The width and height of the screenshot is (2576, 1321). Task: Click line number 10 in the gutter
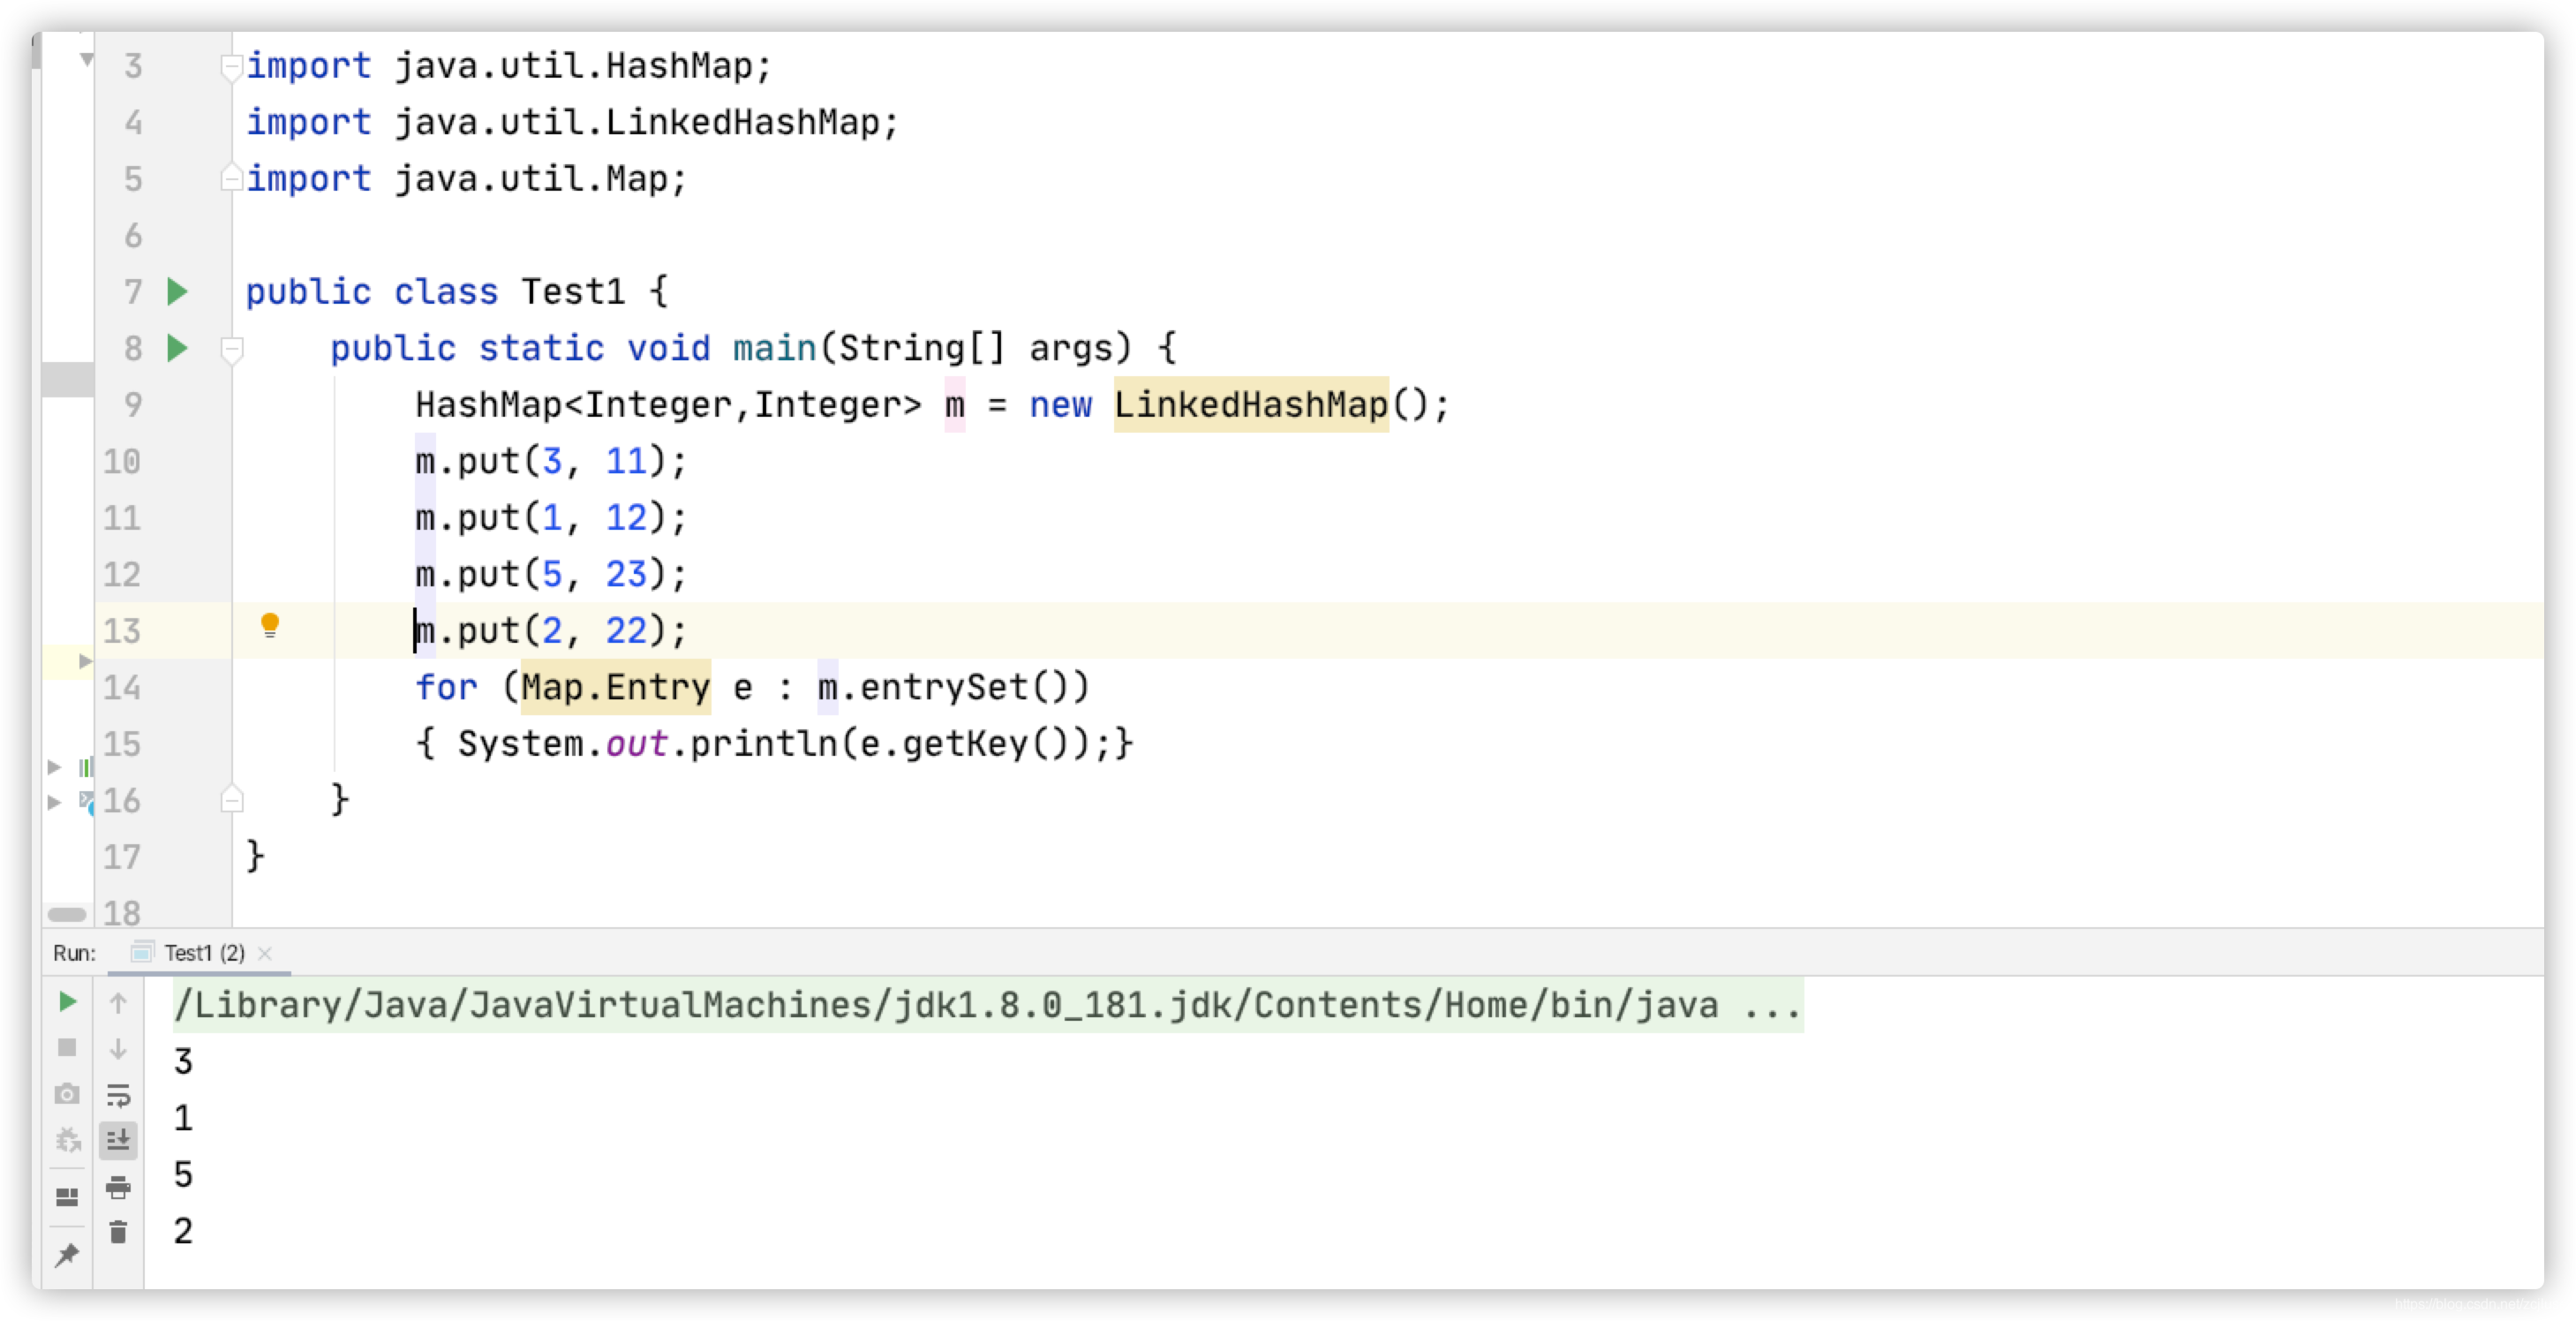pyautogui.click(x=122, y=462)
